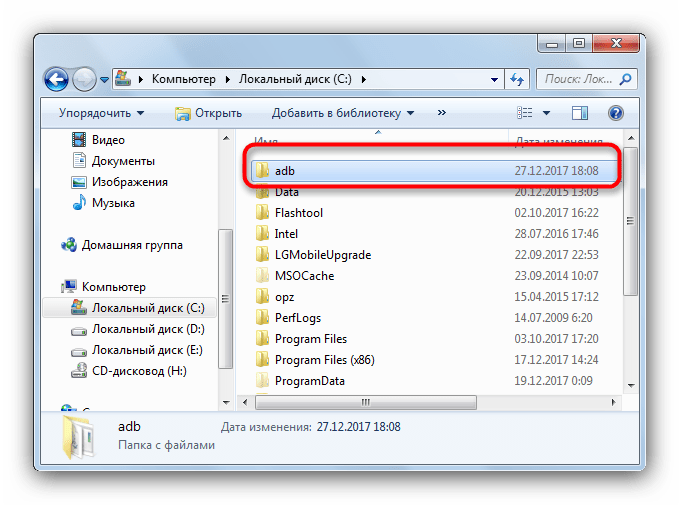
Task: Click the horizontal scrollbar thumb
Action: tap(366, 402)
